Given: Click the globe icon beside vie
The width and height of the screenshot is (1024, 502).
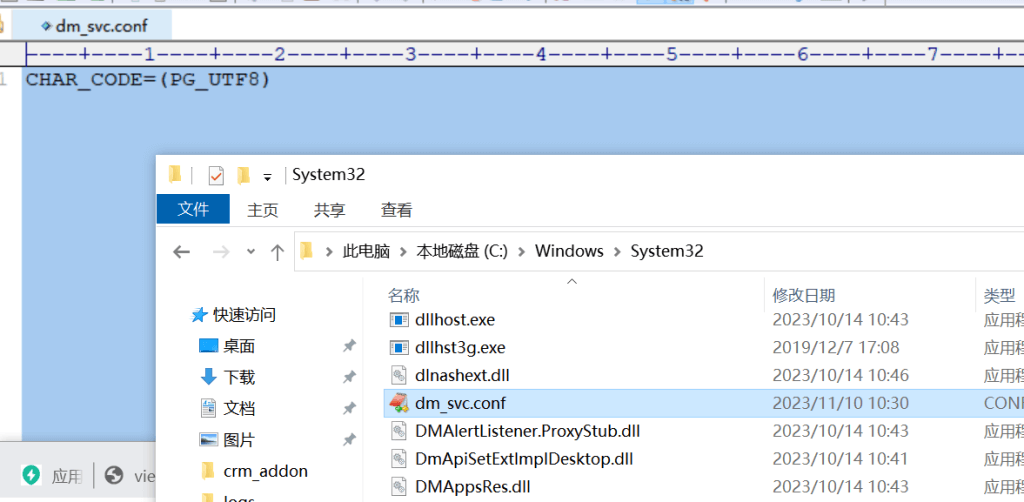Looking at the screenshot, I should pyautogui.click(x=114, y=476).
